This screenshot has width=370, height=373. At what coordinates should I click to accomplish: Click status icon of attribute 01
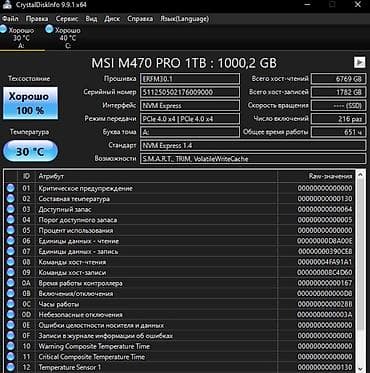(11, 188)
